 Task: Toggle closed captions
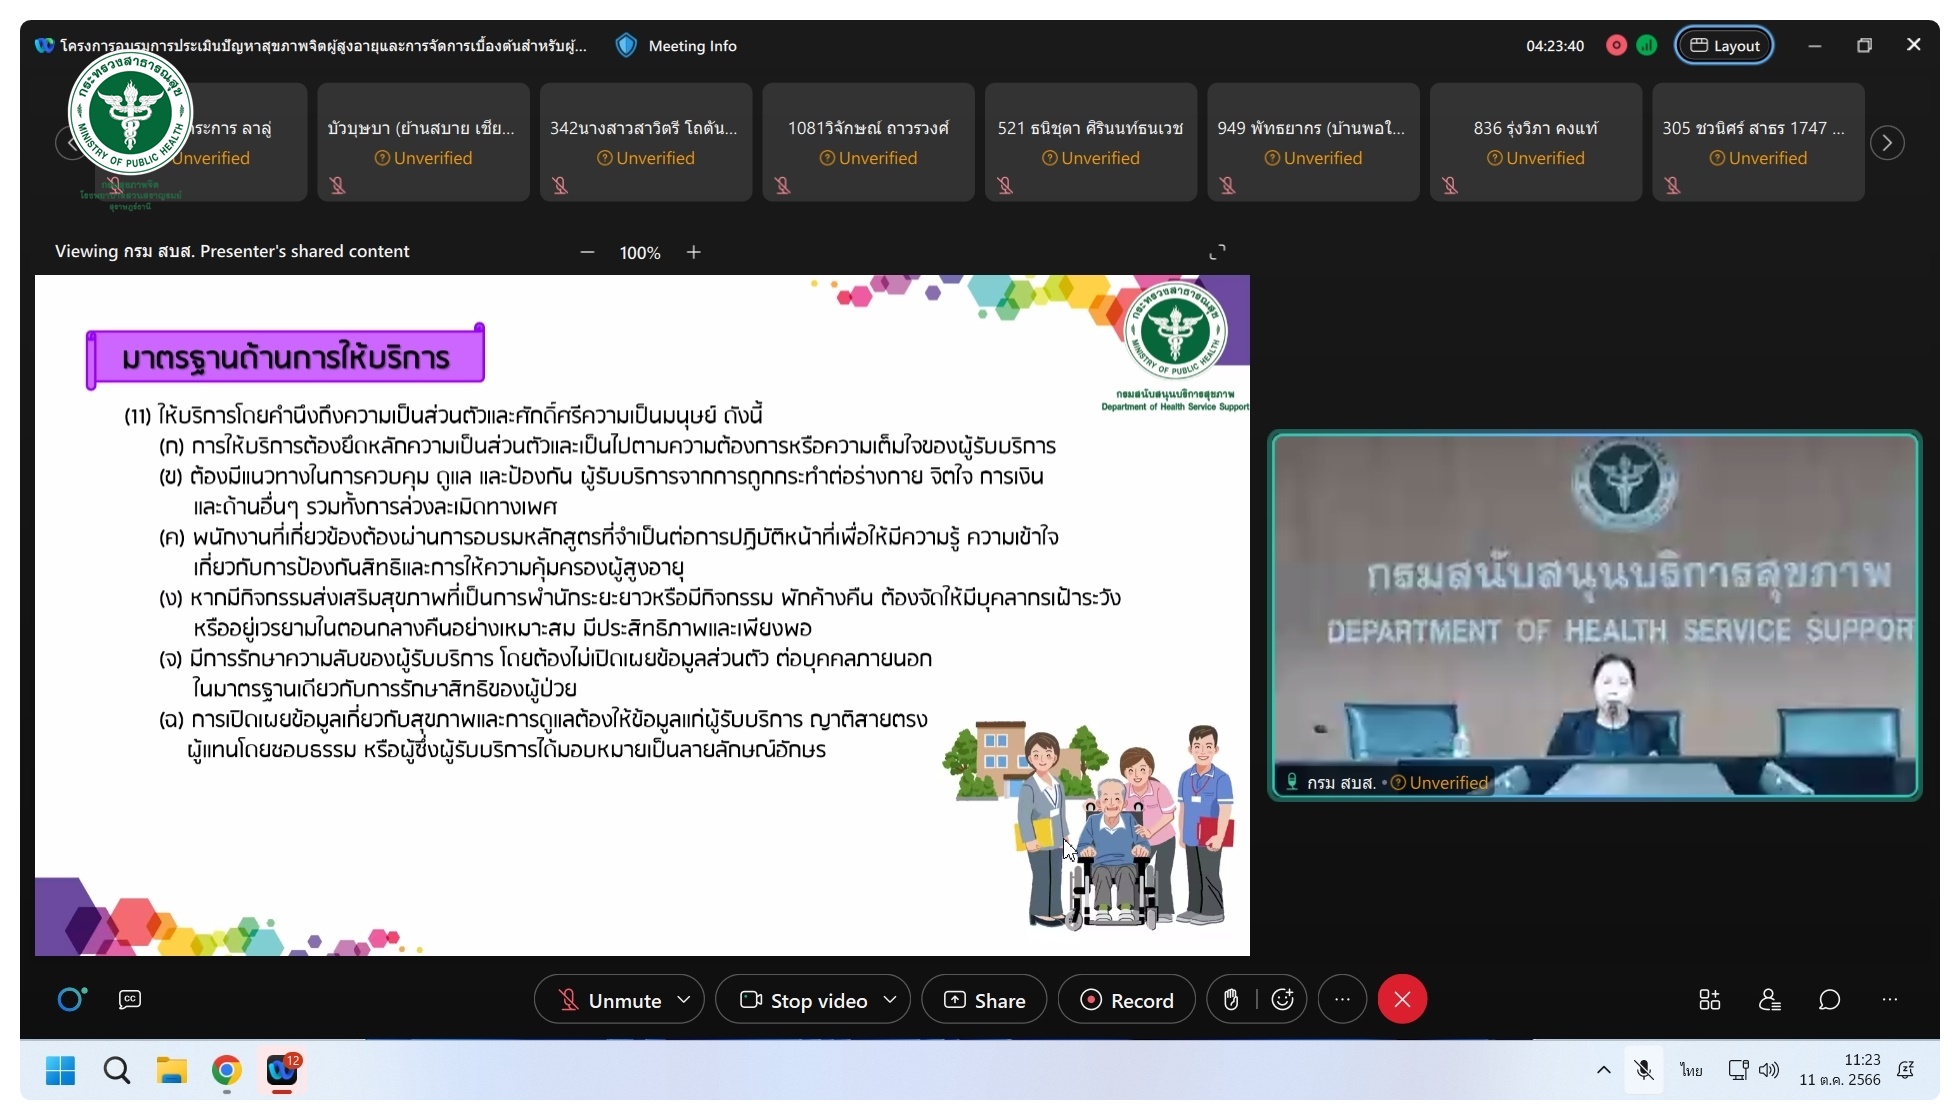[x=130, y=999]
